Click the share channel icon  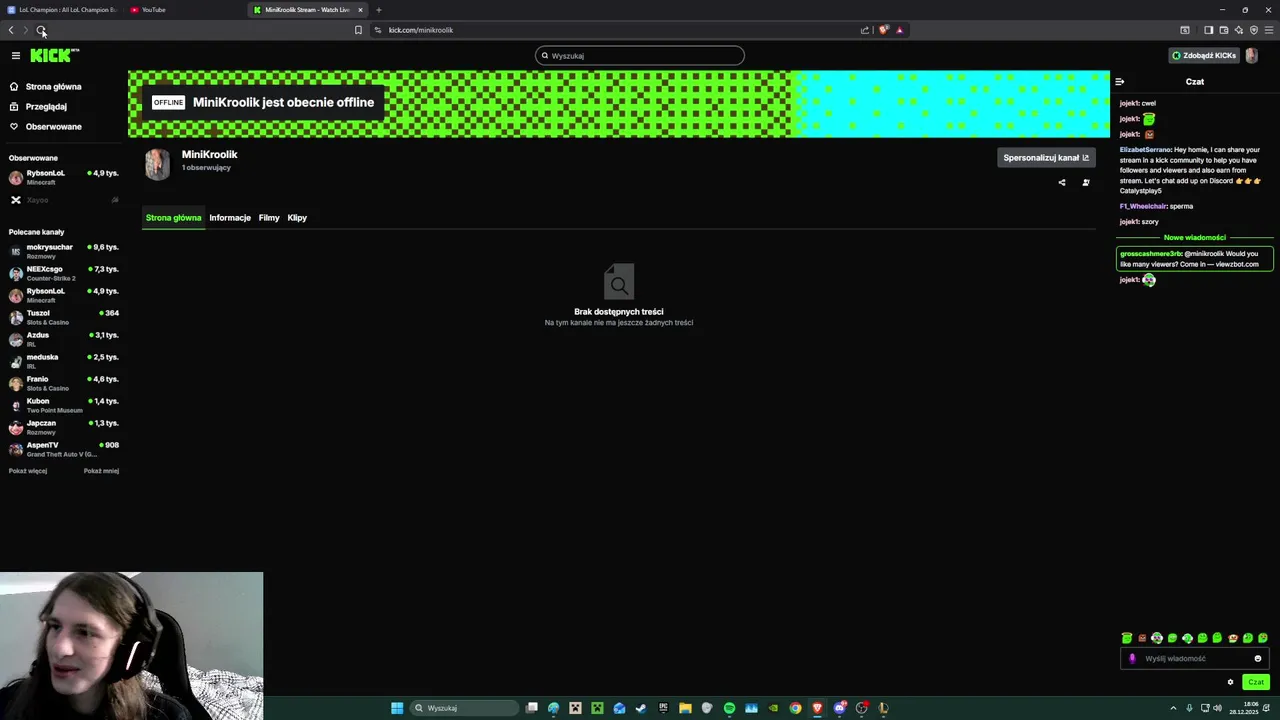click(1062, 183)
